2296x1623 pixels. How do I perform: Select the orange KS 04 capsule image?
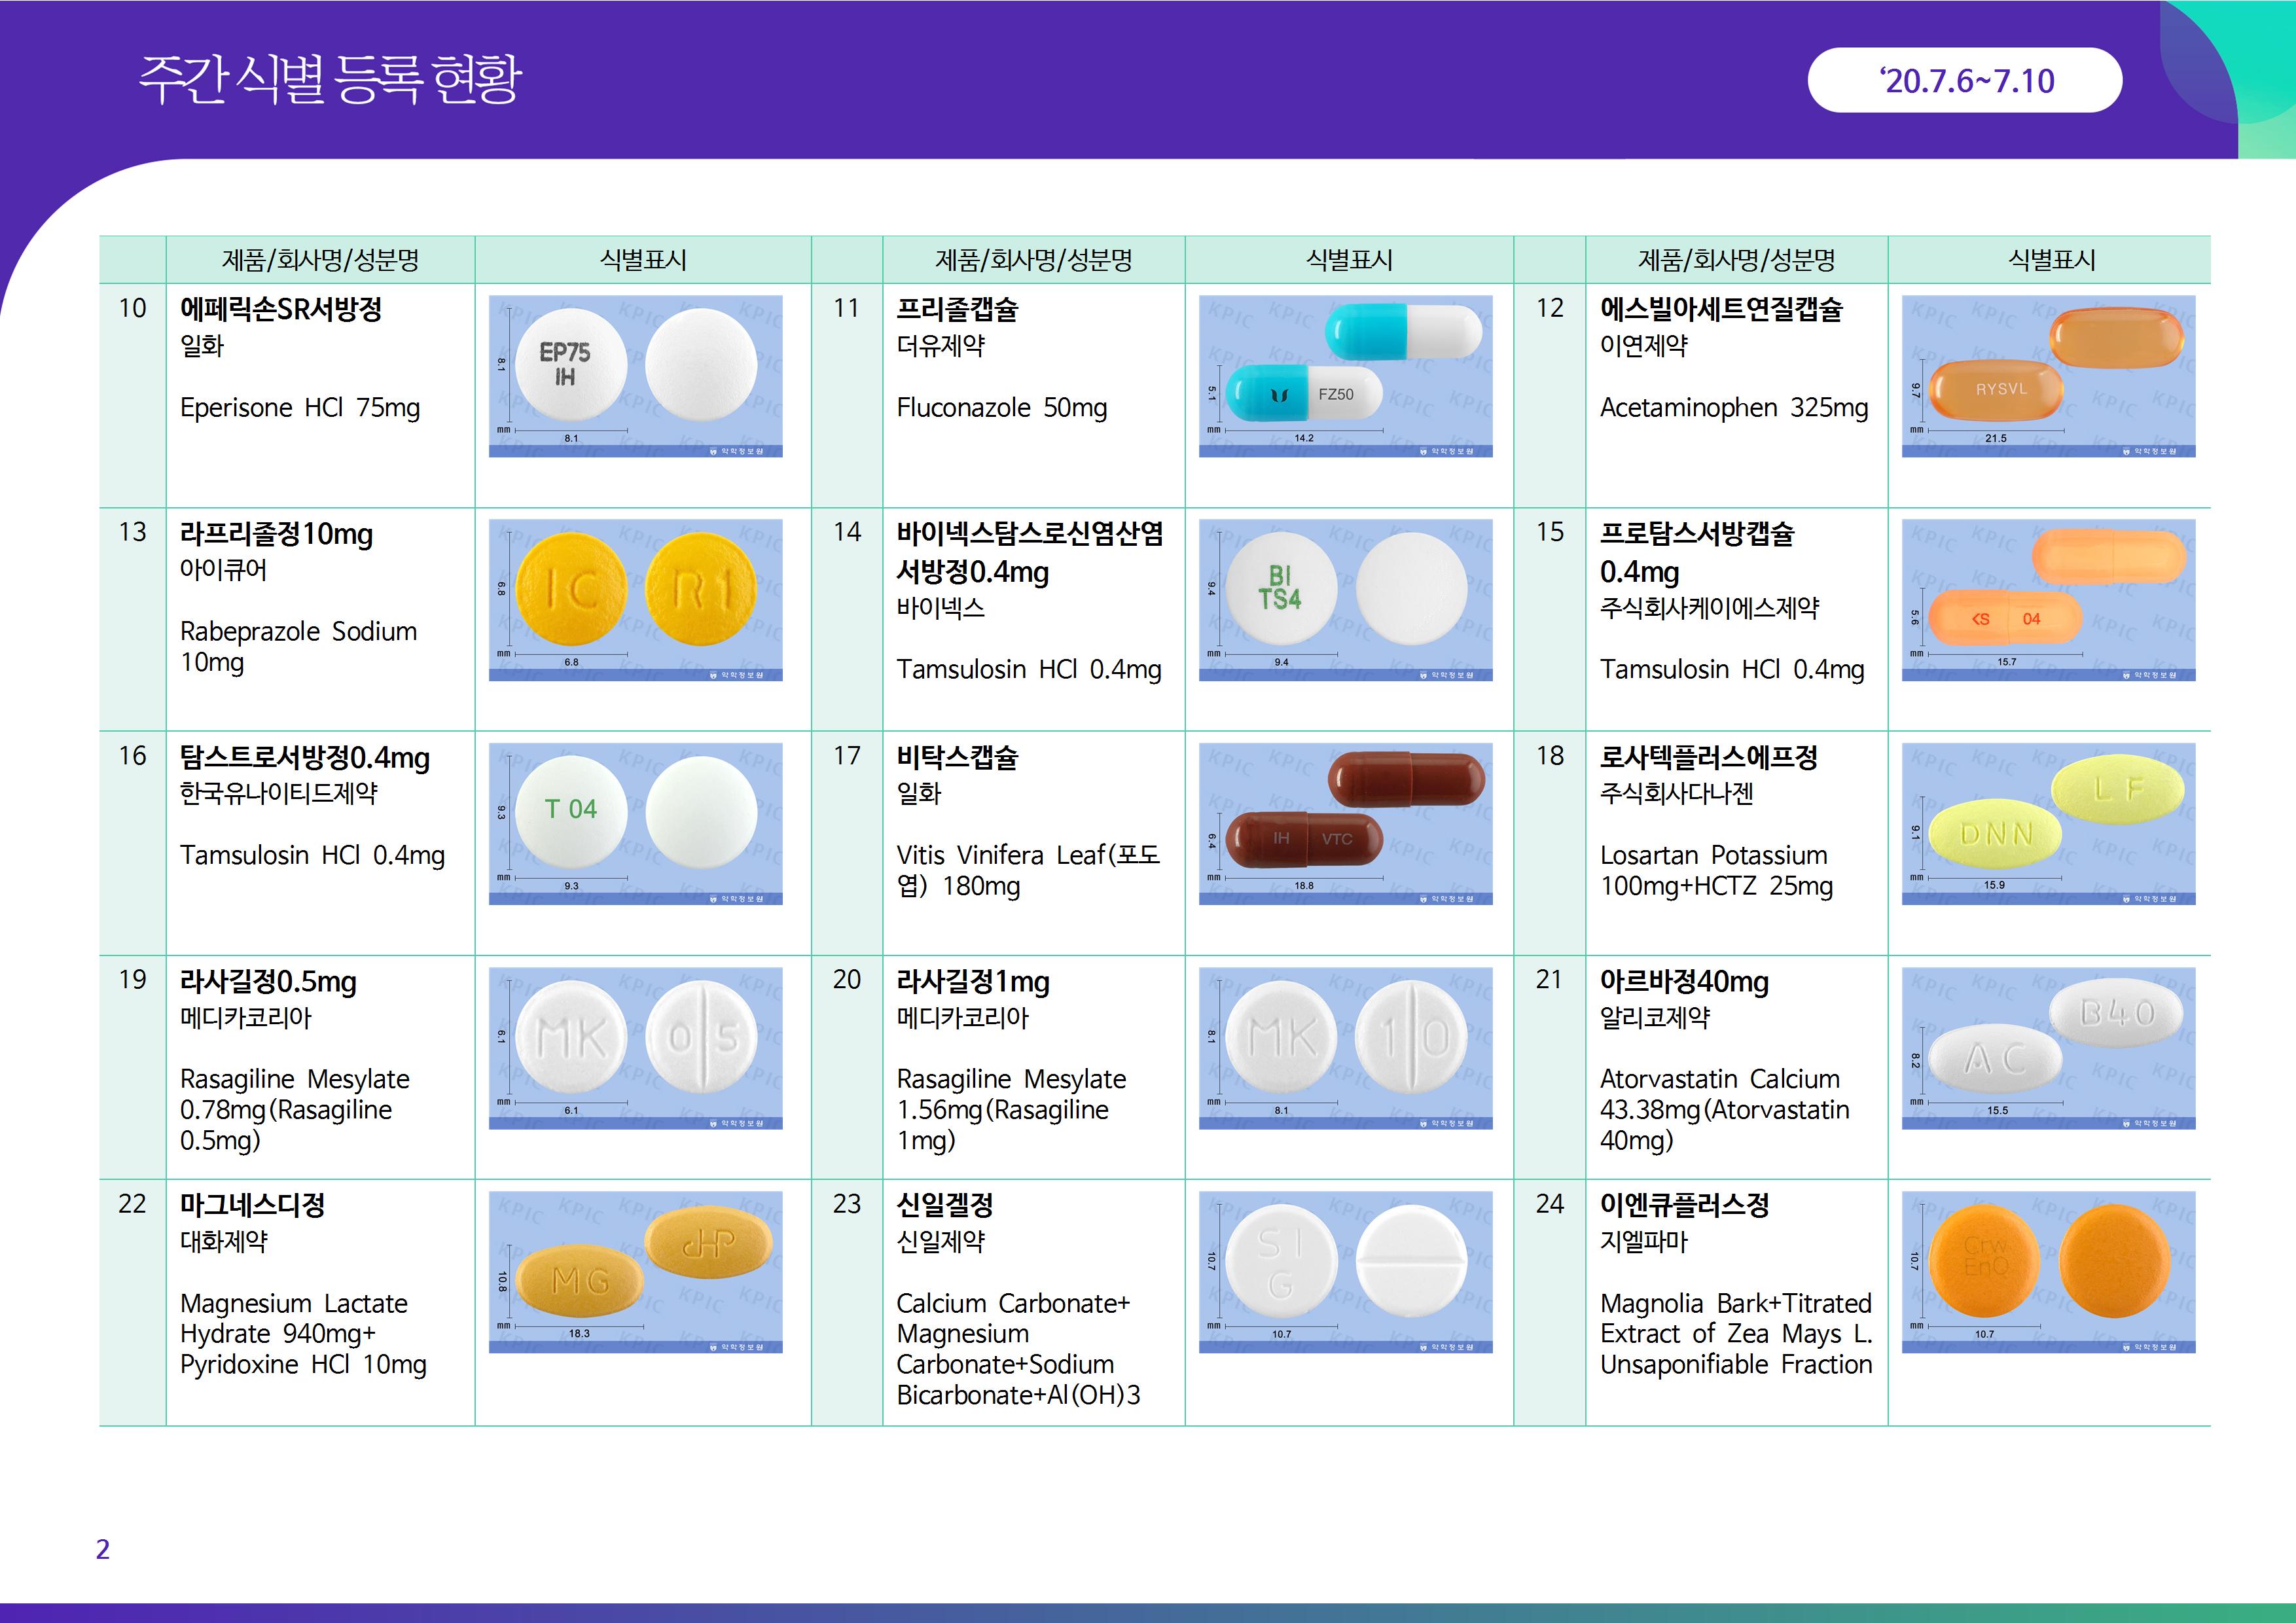point(2048,600)
